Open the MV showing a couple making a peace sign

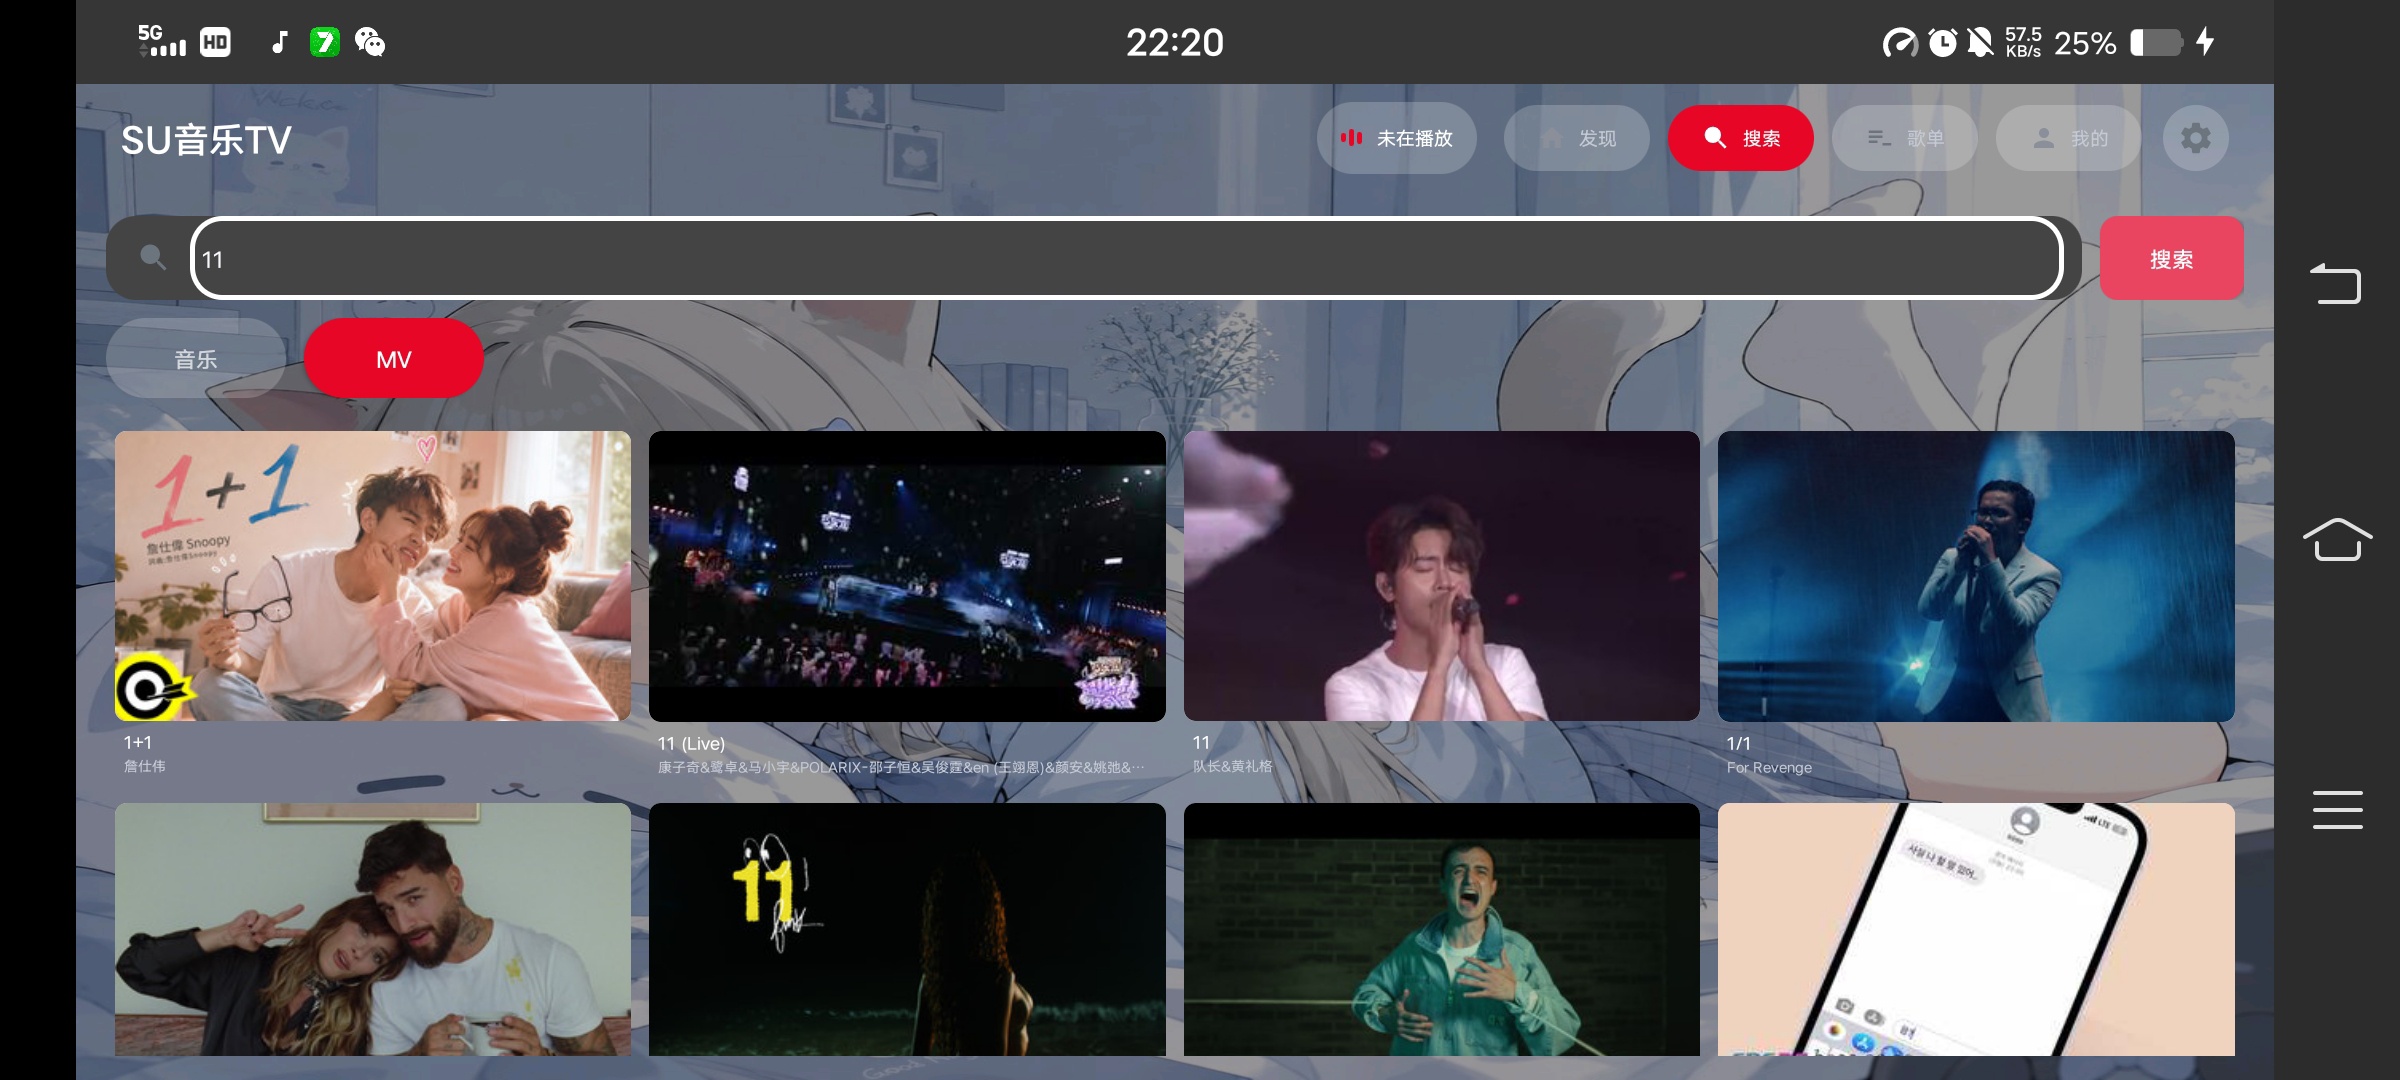[x=373, y=929]
